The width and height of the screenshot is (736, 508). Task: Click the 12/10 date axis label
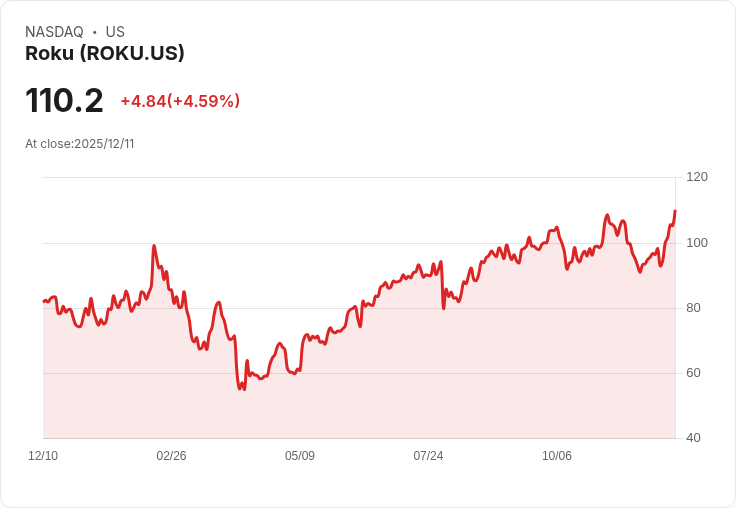coord(43,456)
